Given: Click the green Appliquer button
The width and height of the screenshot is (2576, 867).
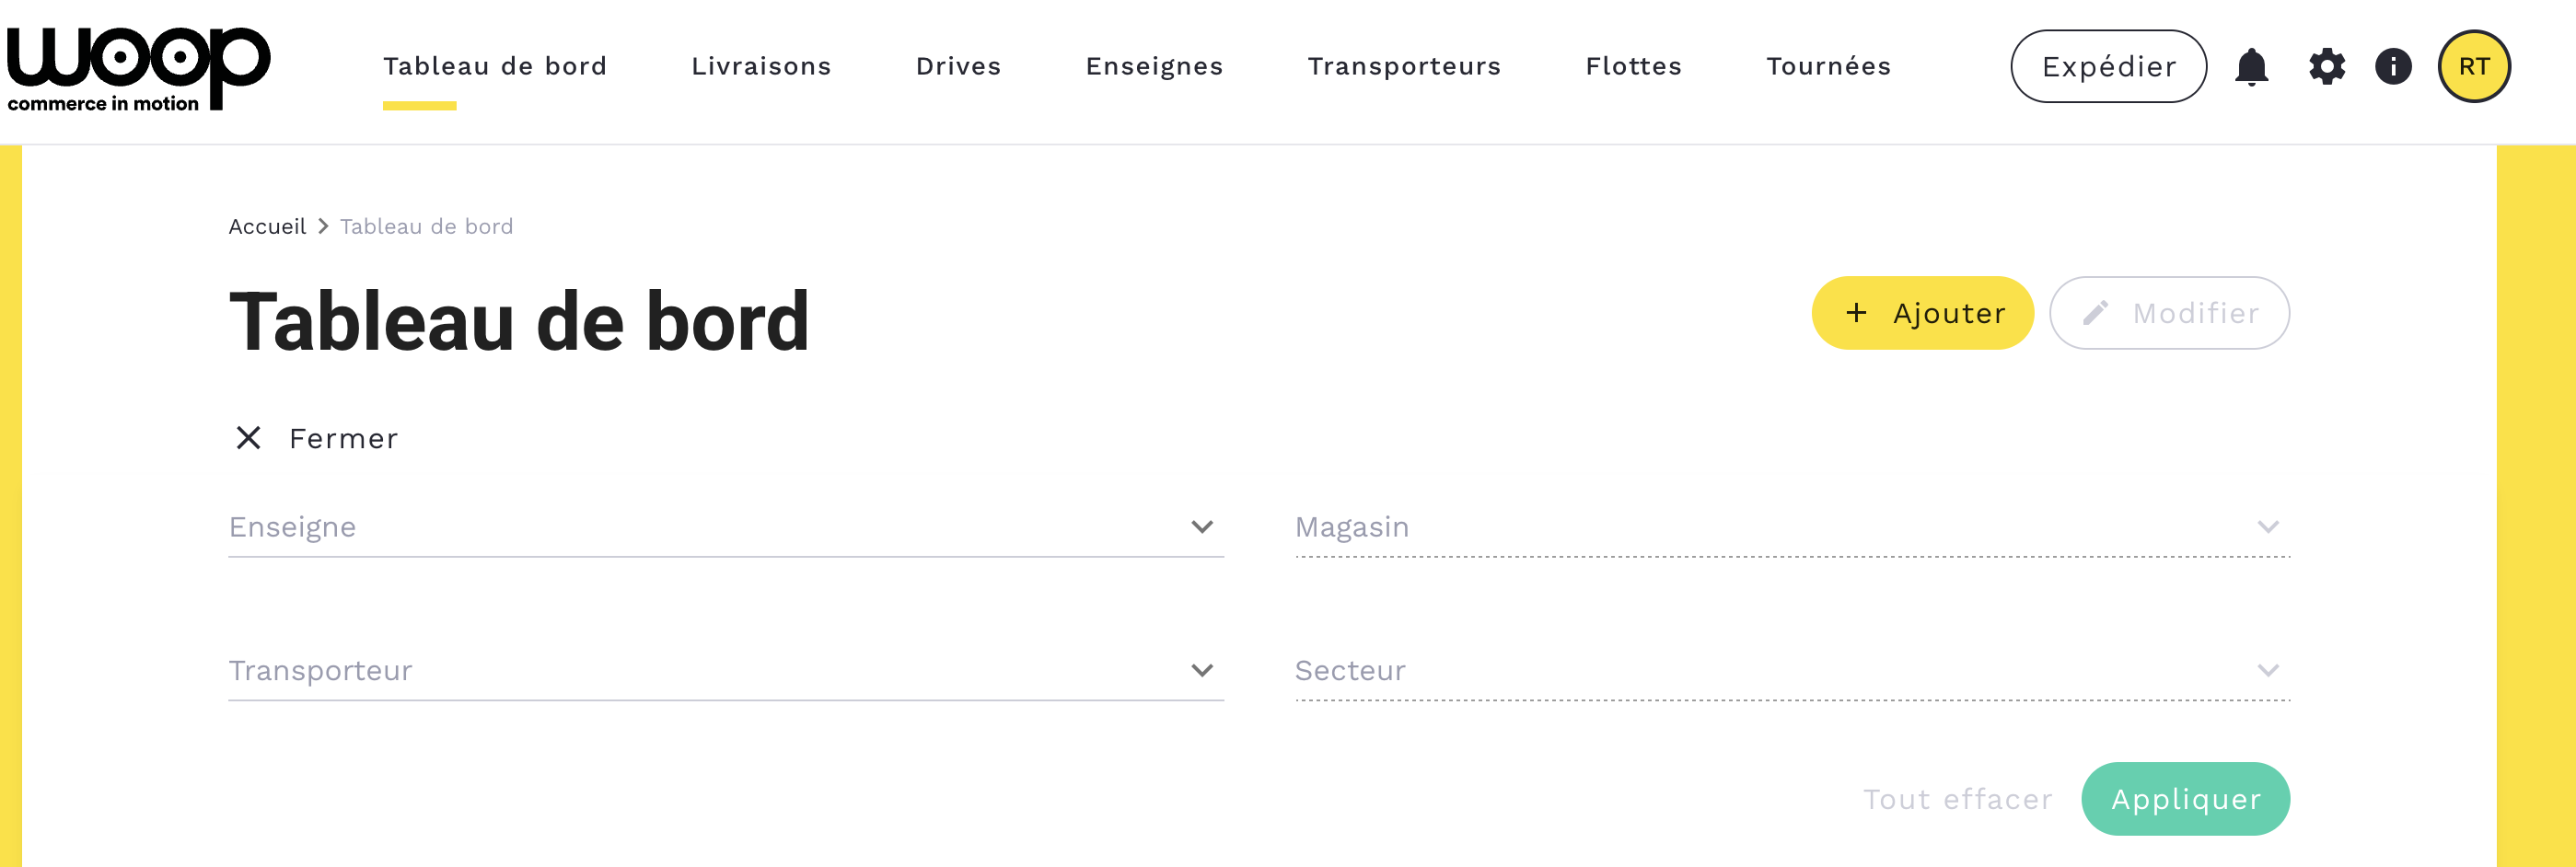Looking at the screenshot, I should coord(2185,799).
